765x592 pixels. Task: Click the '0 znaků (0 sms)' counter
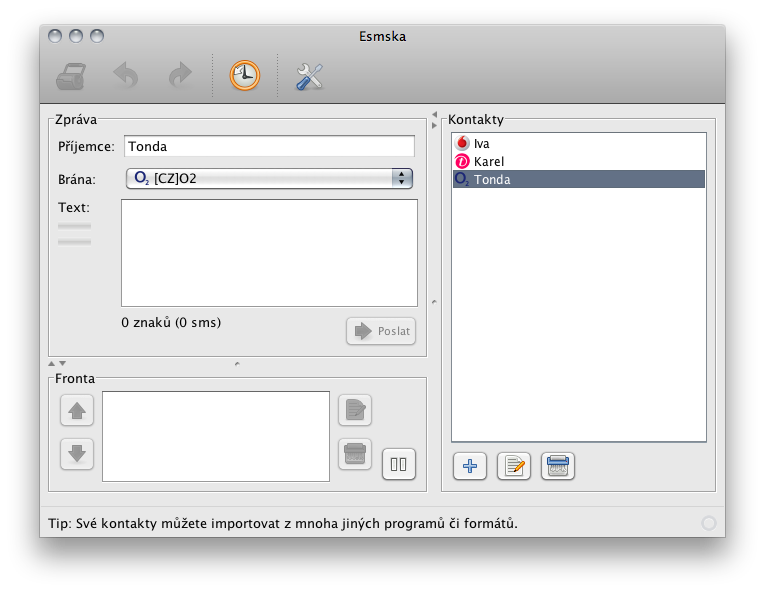(x=171, y=323)
